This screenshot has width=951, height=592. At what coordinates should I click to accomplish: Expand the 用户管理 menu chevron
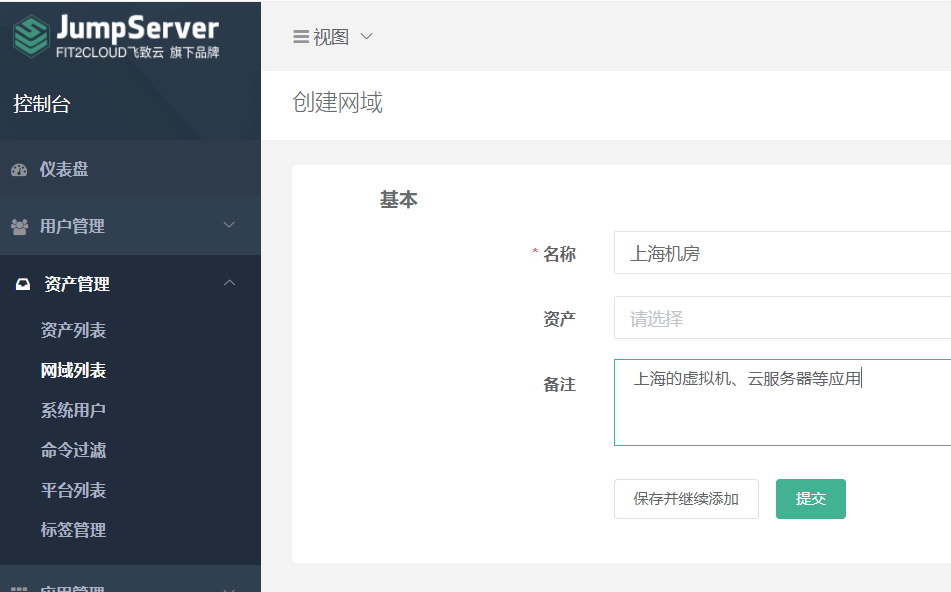[229, 225]
